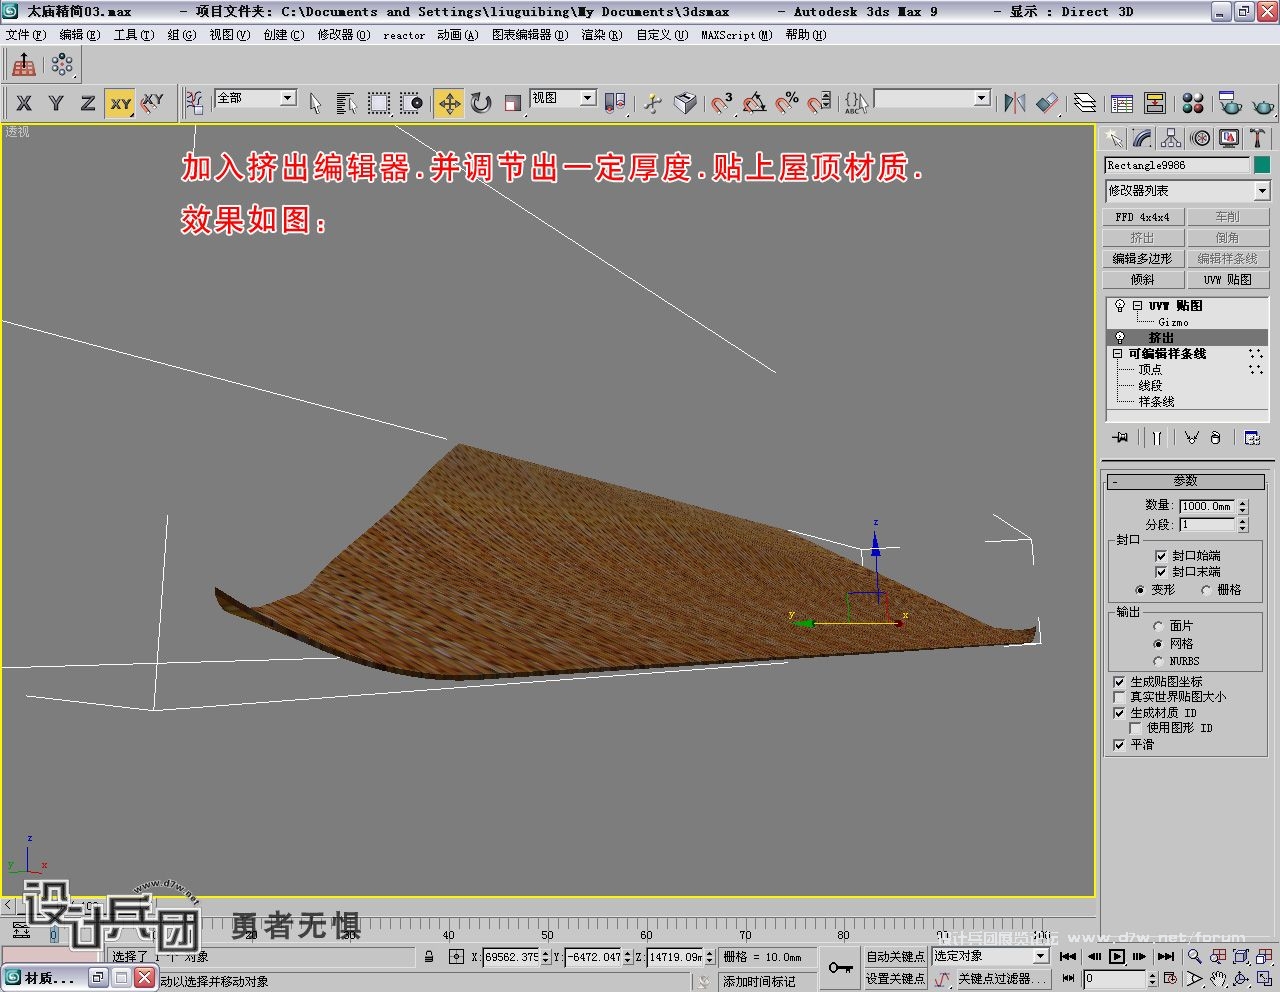Screen dimensions: 1280x992
Task: Select the Move tool in toolbar
Action: (450, 103)
